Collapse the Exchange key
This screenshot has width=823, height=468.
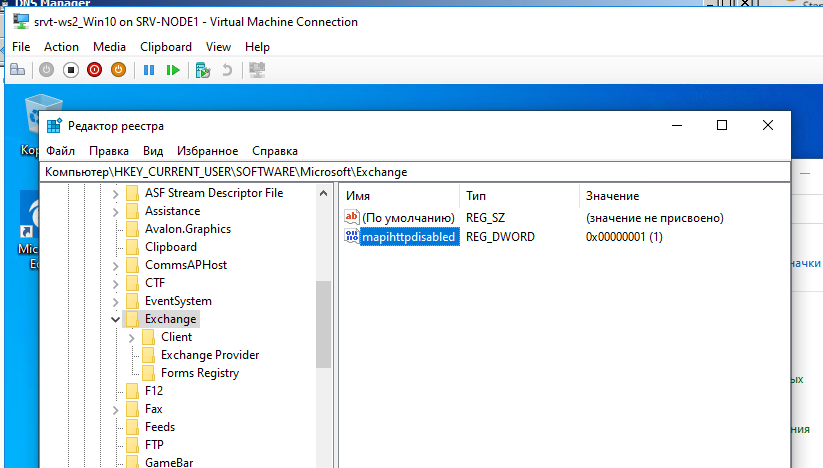tap(115, 319)
